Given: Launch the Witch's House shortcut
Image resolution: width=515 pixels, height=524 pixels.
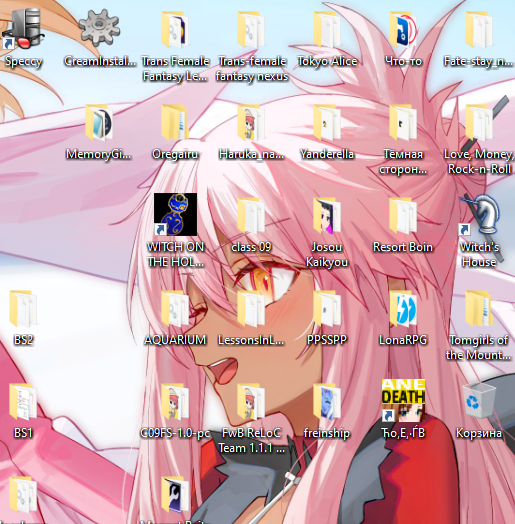Looking at the screenshot, I should click(x=479, y=215).
